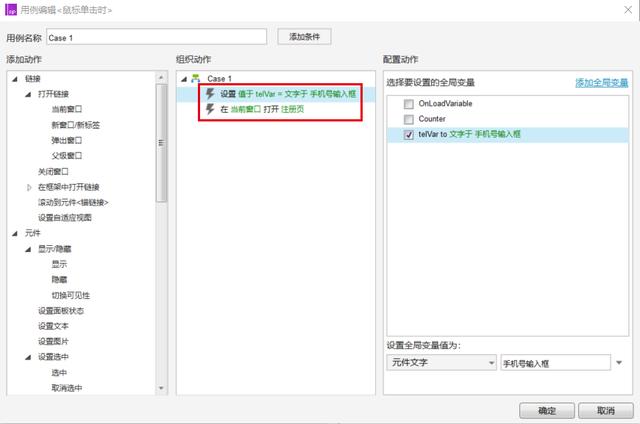
Task: Click lightning icon of 设置 telVar action
Action: [210, 93]
